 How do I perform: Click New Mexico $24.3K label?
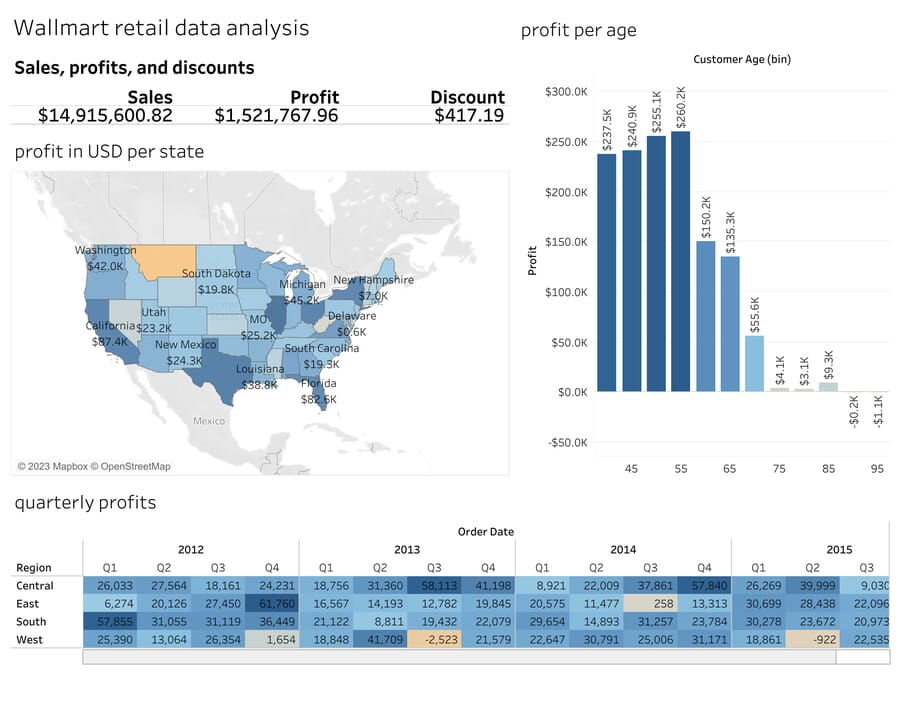tap(185, 352)
